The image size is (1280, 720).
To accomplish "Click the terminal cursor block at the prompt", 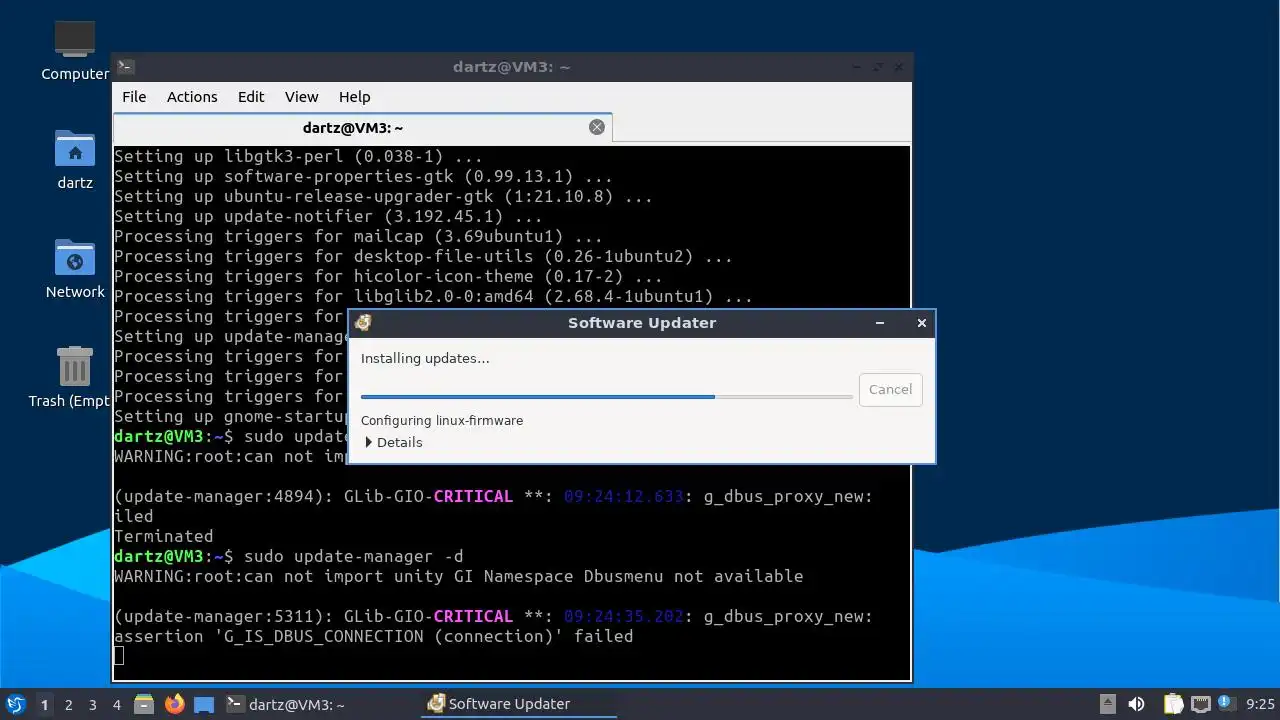I will point(119,656).
